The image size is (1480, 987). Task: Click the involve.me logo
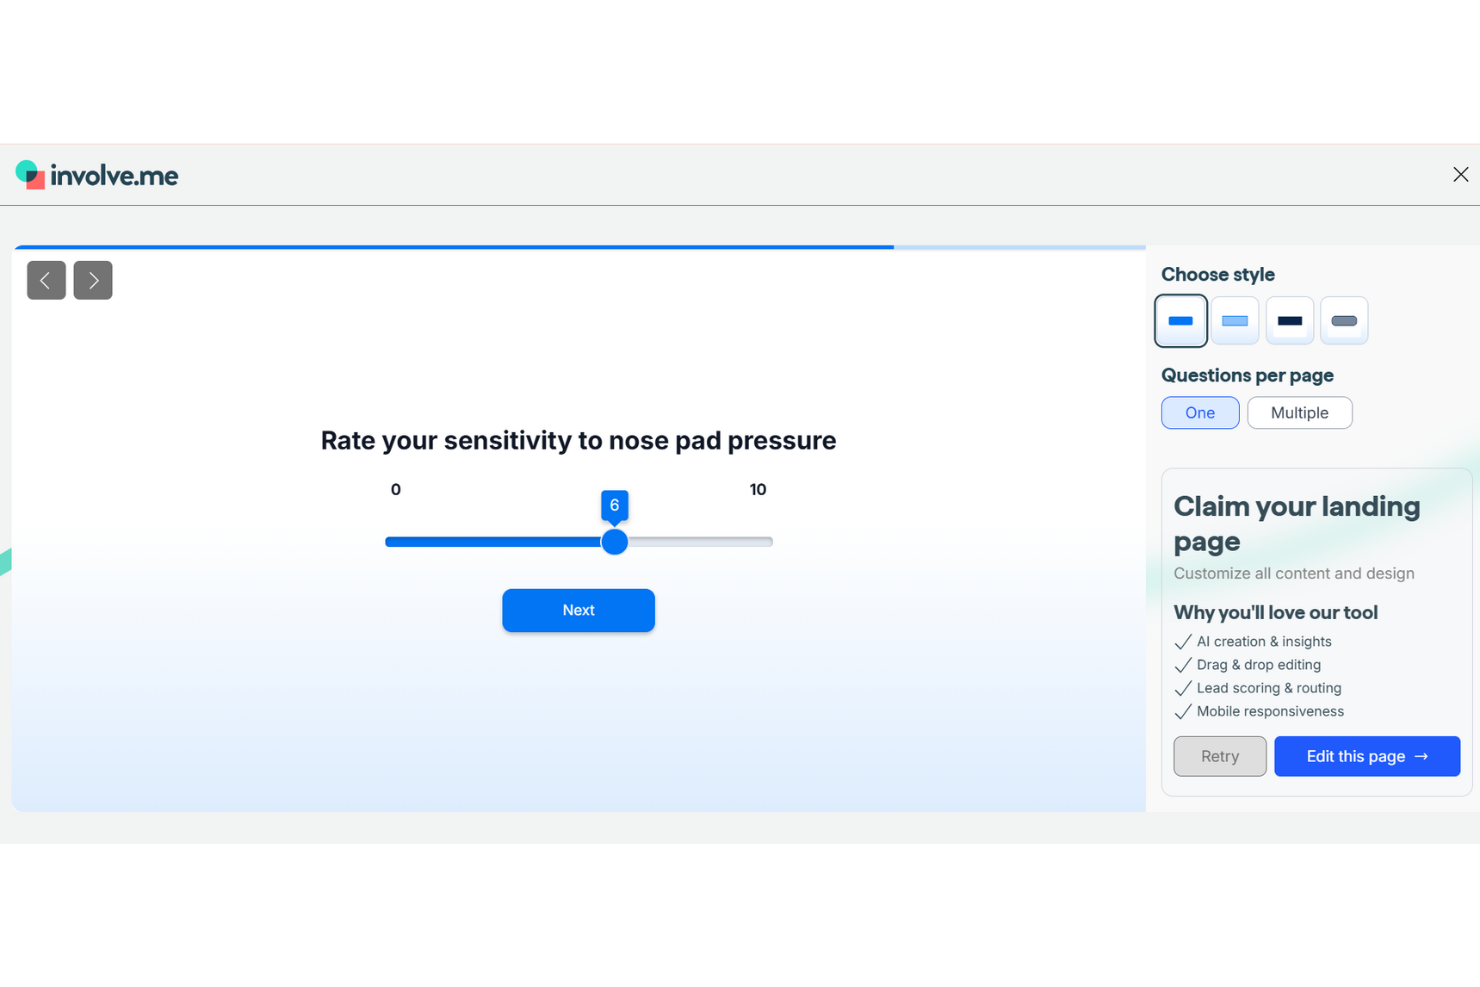96,174
